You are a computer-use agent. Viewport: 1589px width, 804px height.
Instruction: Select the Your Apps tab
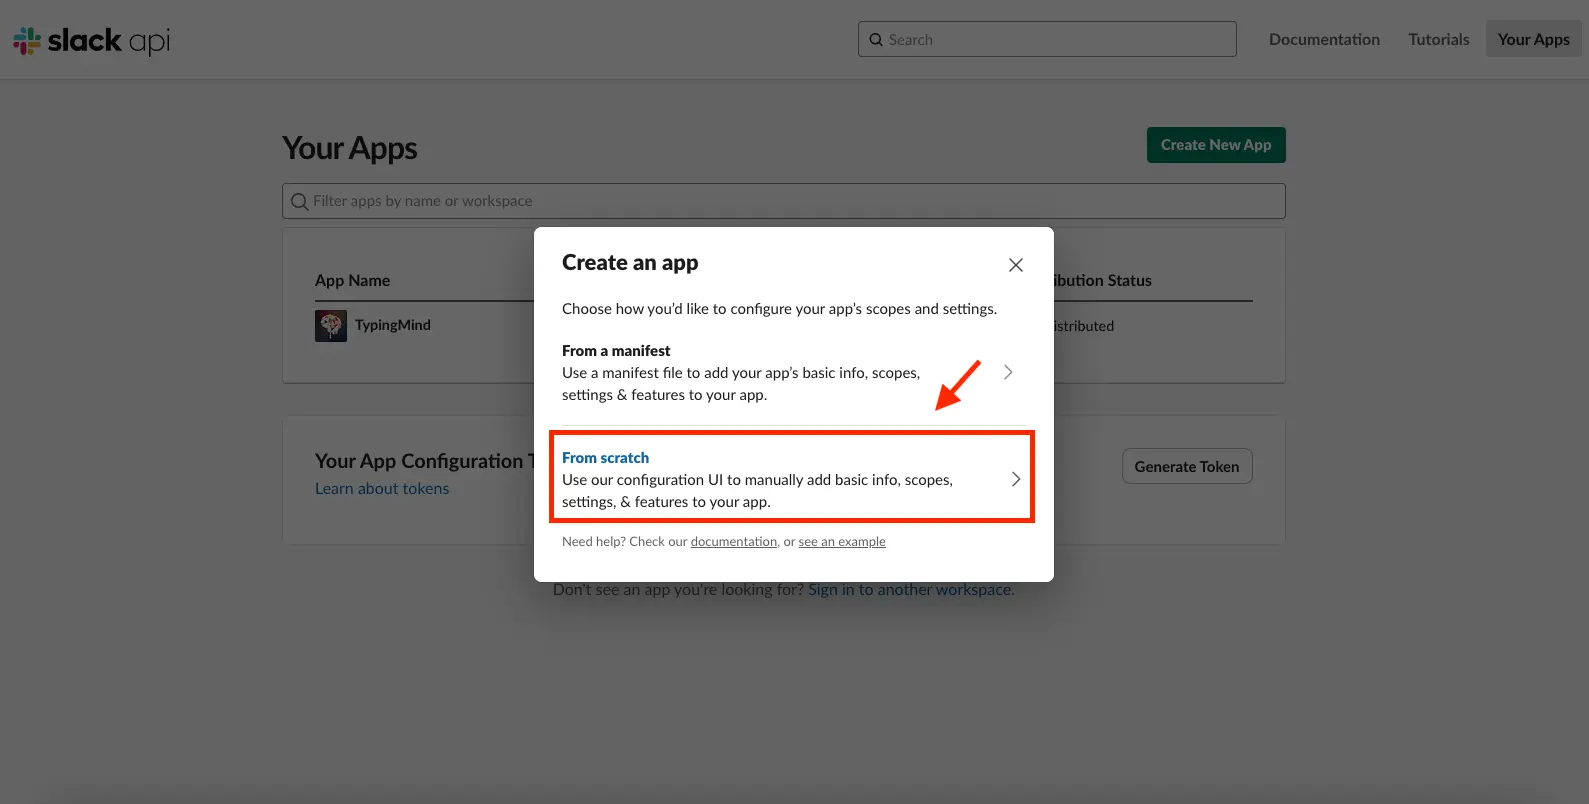point(1534,39)
